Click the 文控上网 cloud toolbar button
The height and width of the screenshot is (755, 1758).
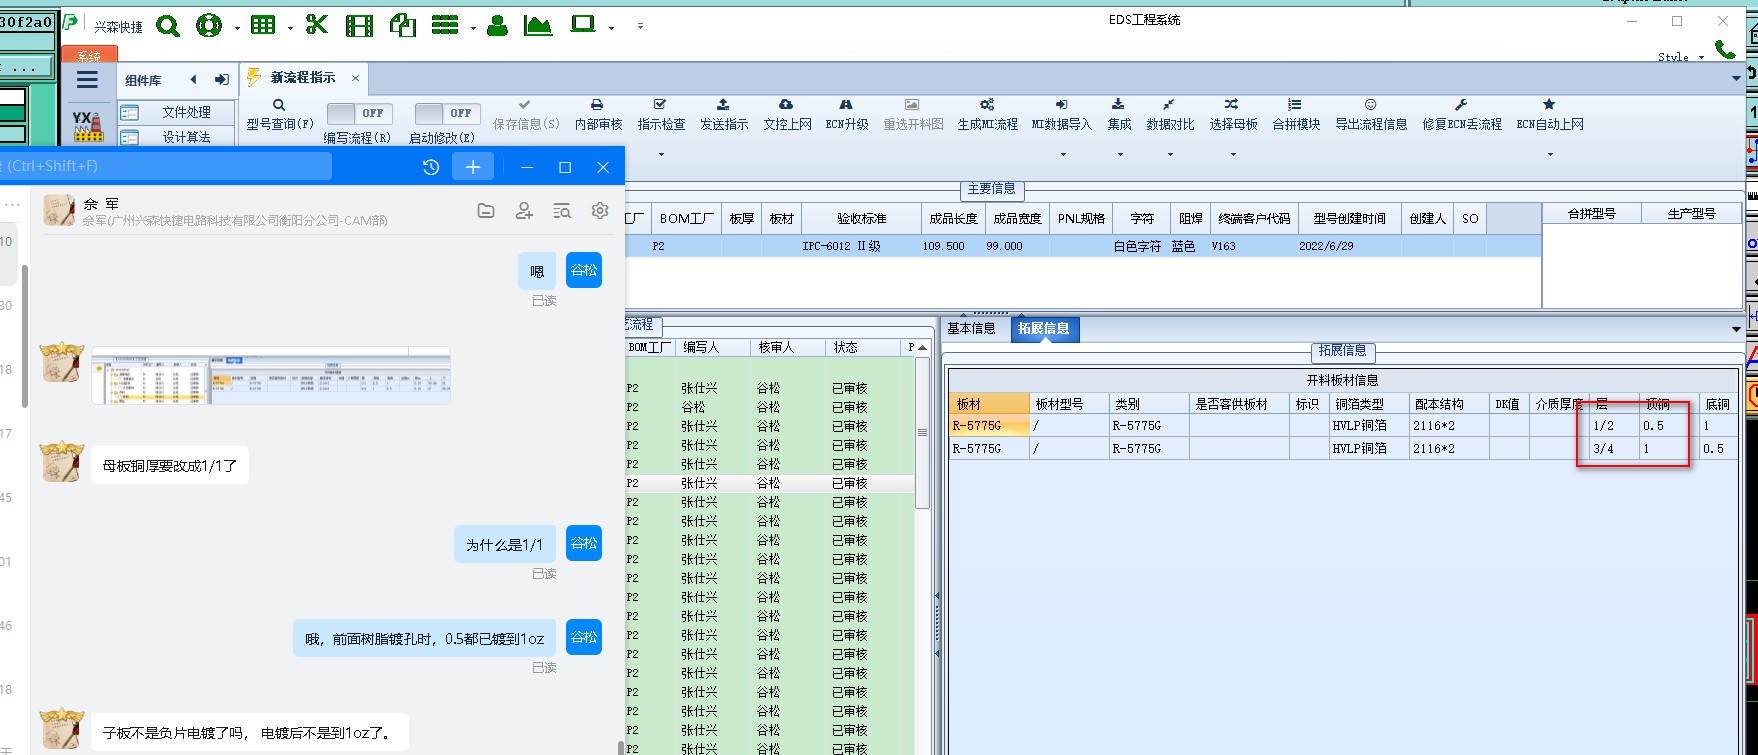pos(787,115)
